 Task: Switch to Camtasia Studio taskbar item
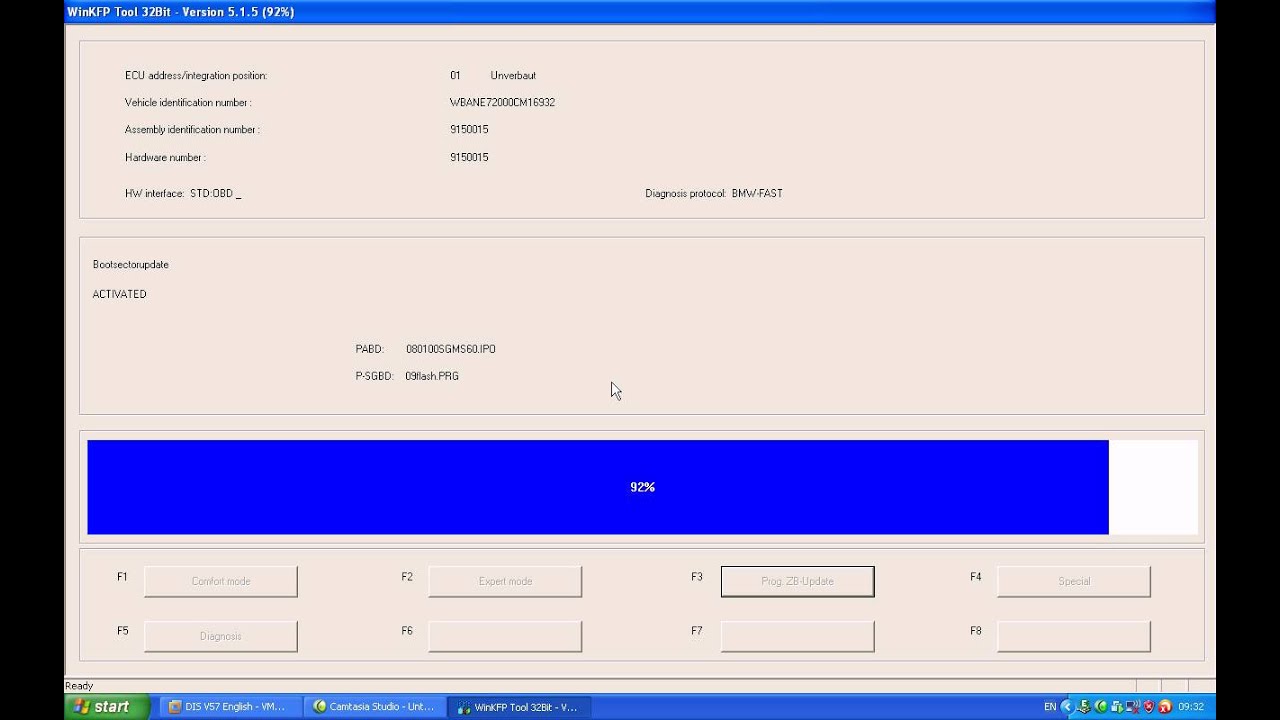tap(374, 707)
